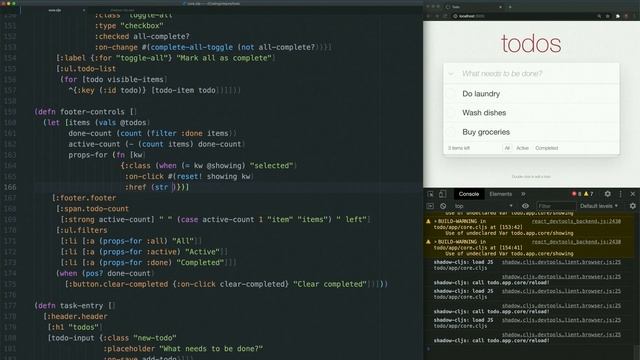Screen dimensions: 640x360
Task: Show the console sidebar toggle icon
Action: pyautogui.click(x=430, y=206)
